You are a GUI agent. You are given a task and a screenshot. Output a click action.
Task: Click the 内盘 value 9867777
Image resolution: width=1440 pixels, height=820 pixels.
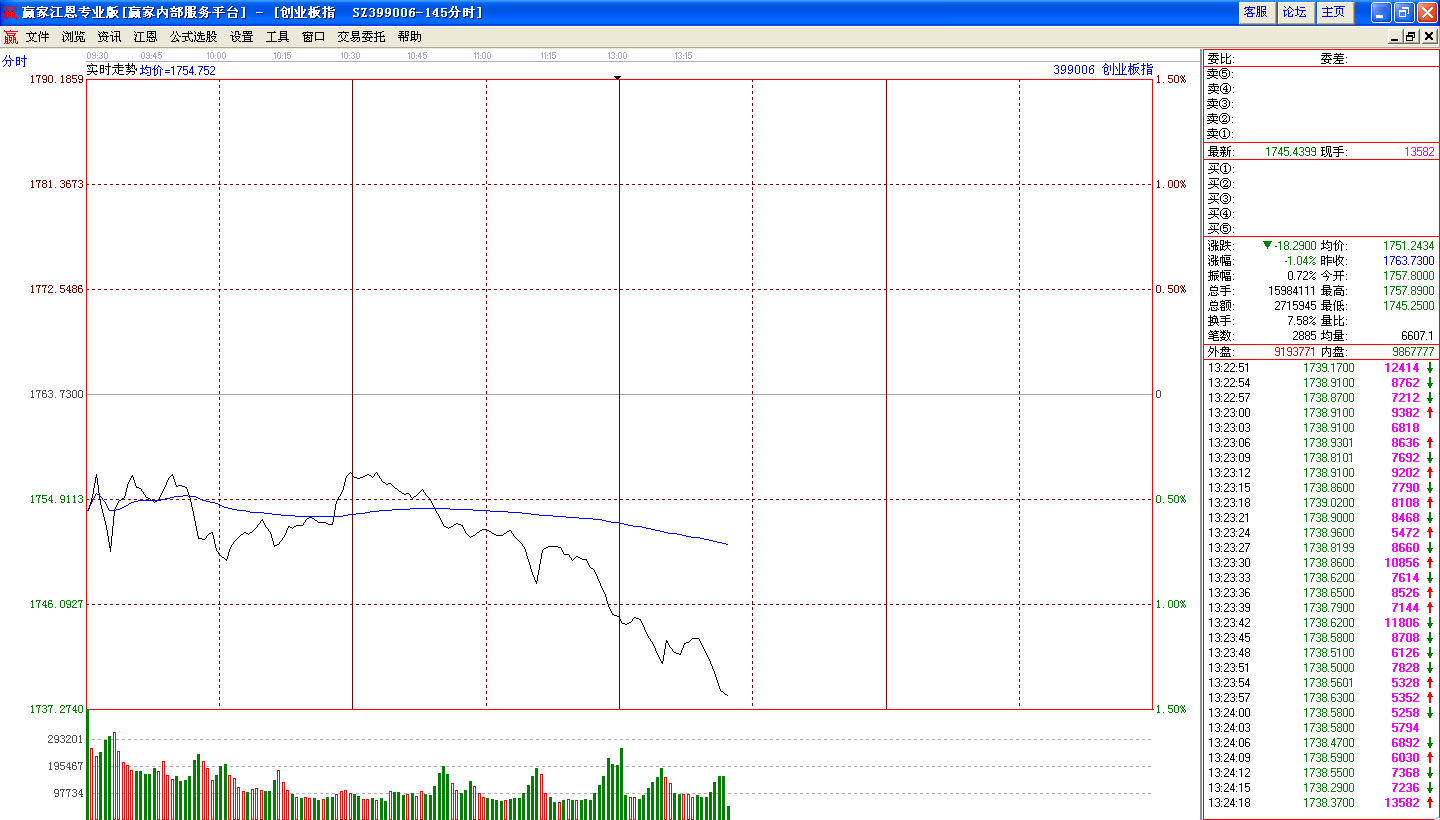coord(1413,352)
